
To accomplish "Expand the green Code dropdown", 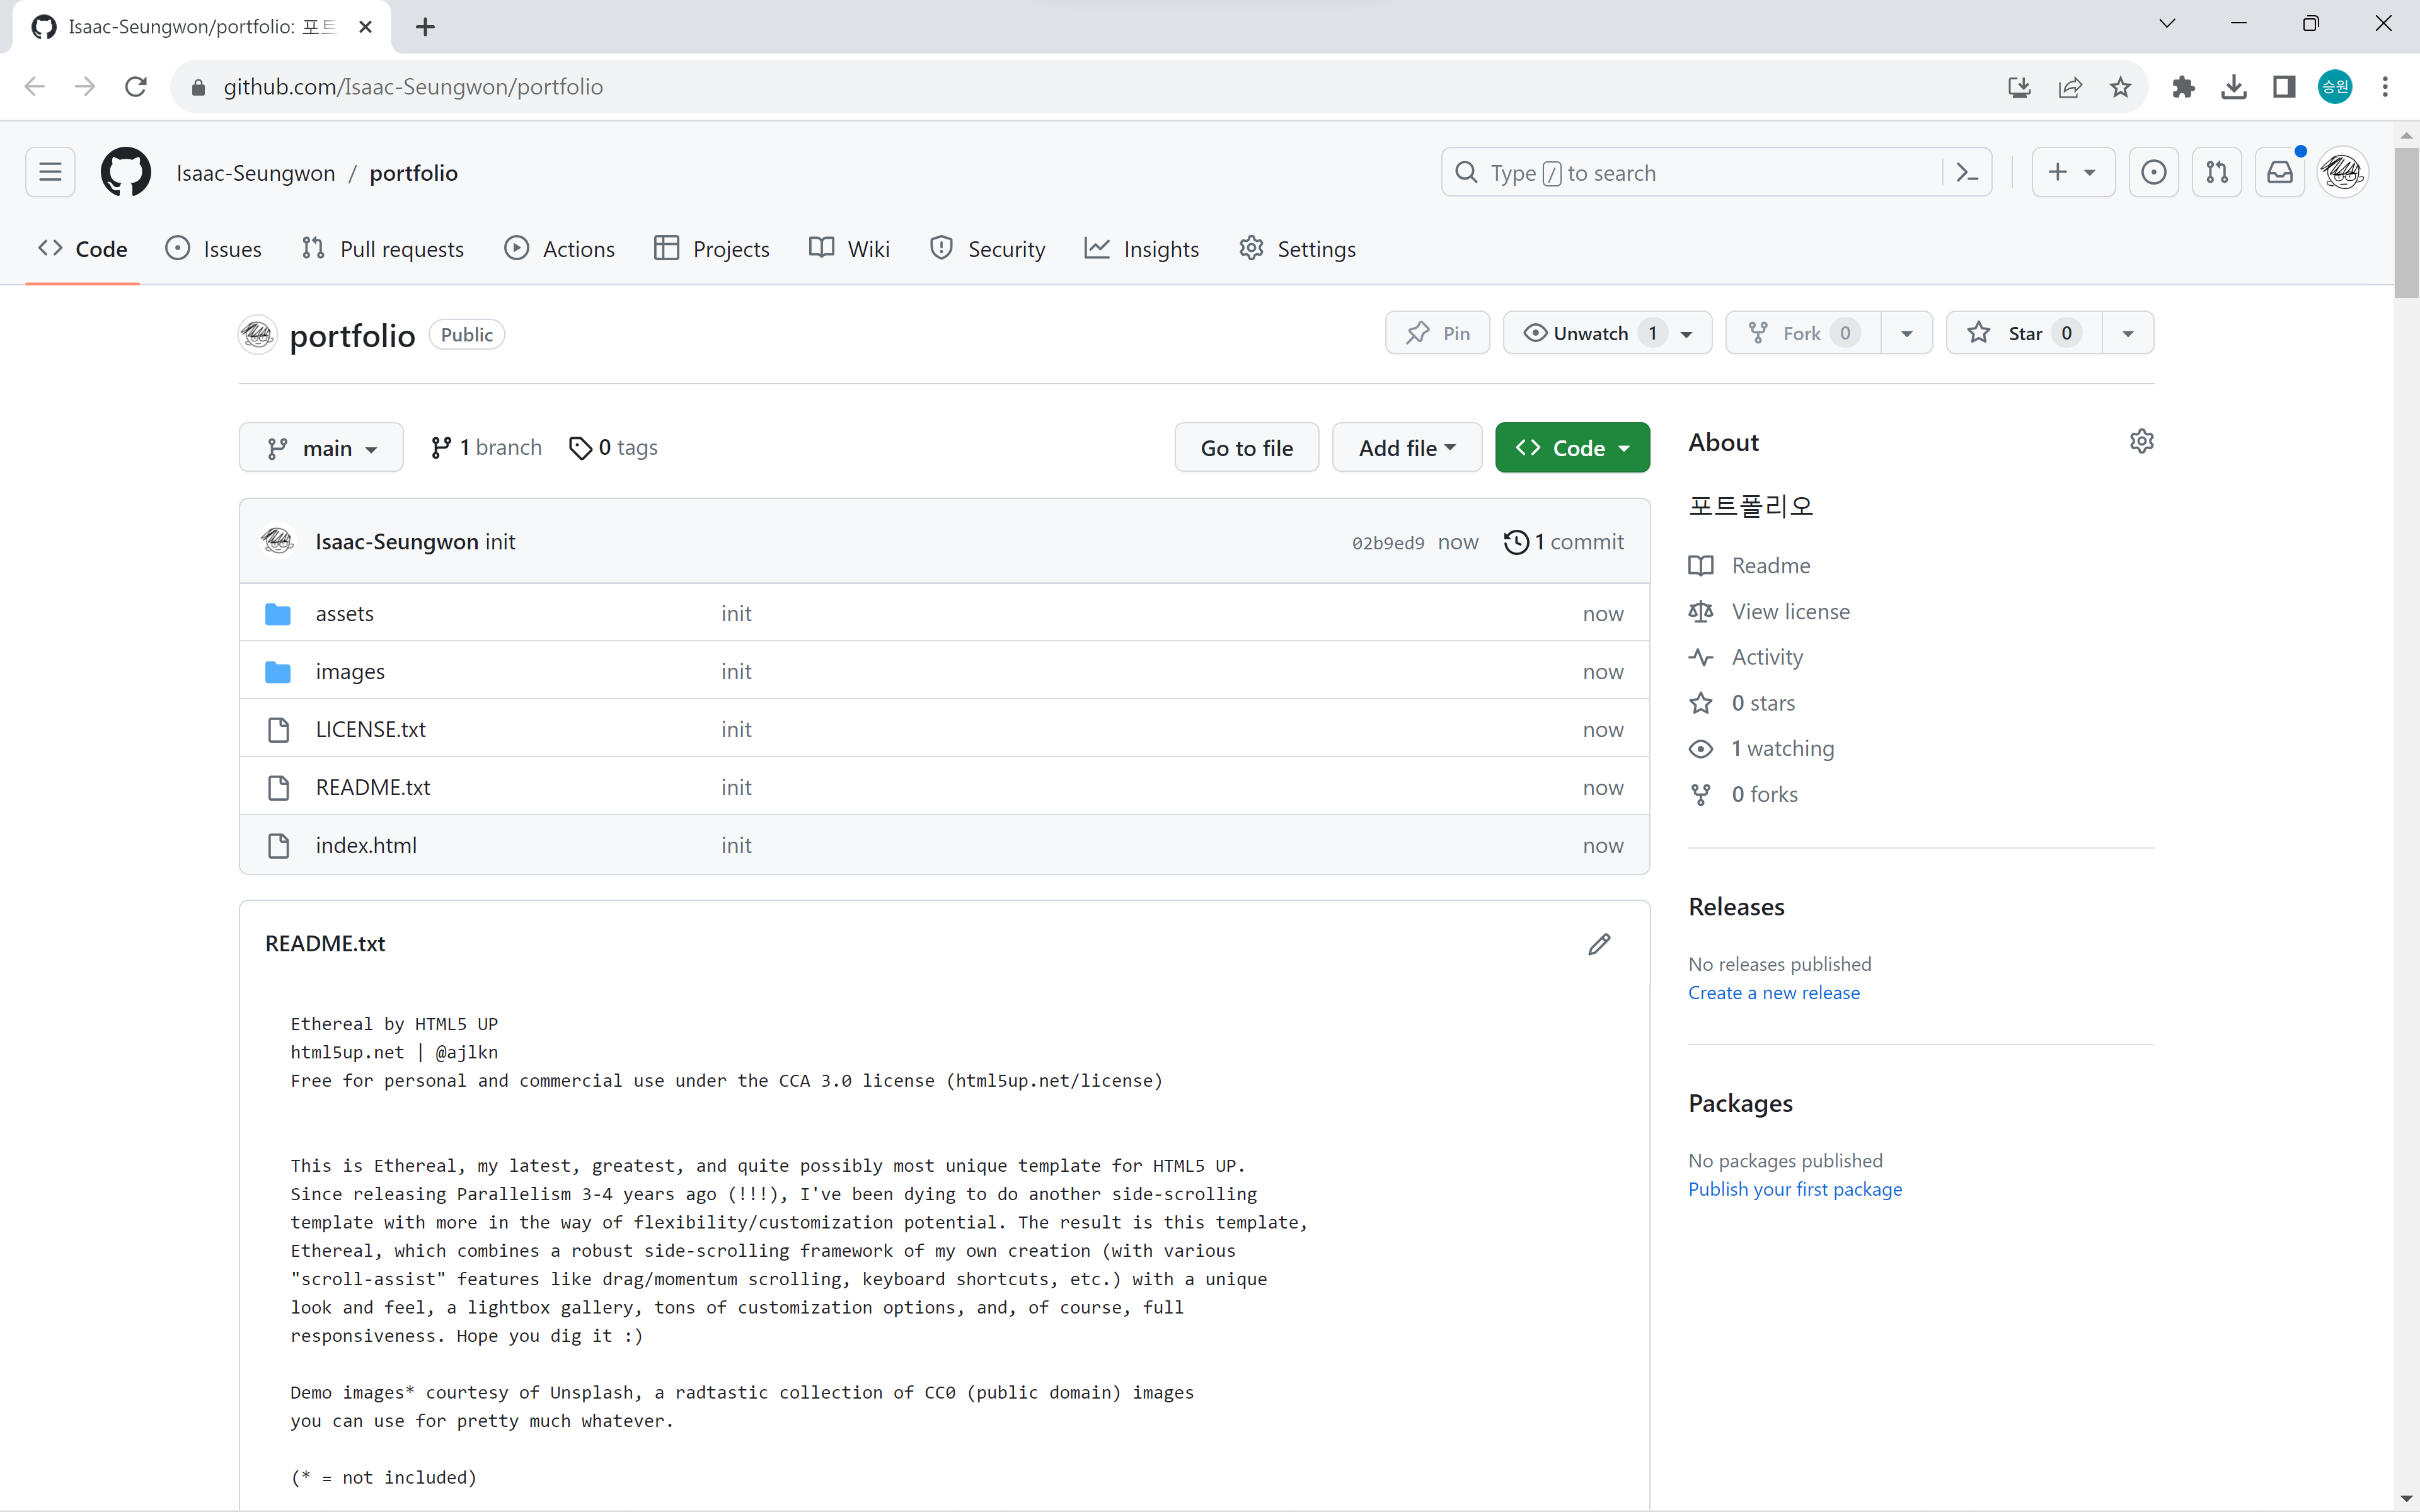I will [x=1571, y=448].
